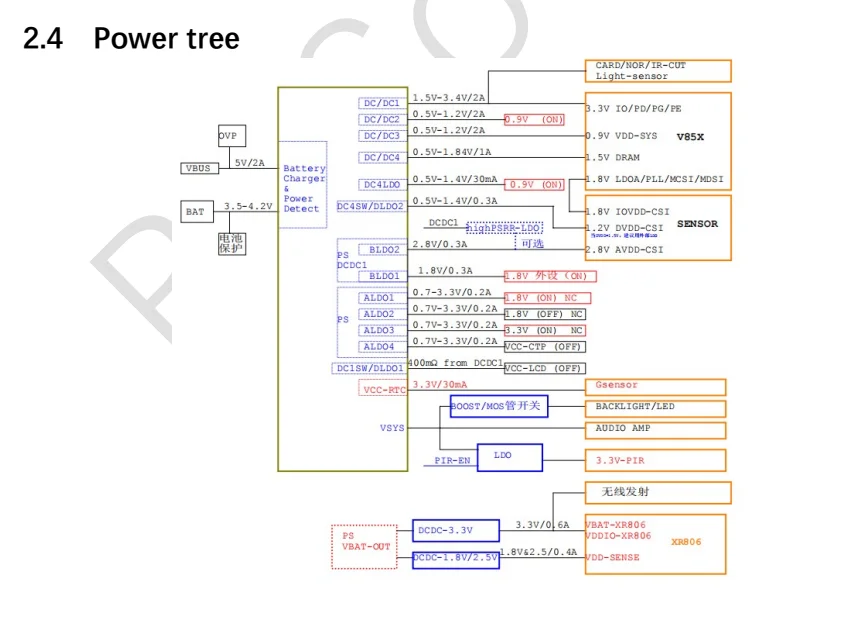Click the '3.5-4.2V' battery voltage label
The height and width of the screenshot is (638, 859).
[x=248, y=206]
